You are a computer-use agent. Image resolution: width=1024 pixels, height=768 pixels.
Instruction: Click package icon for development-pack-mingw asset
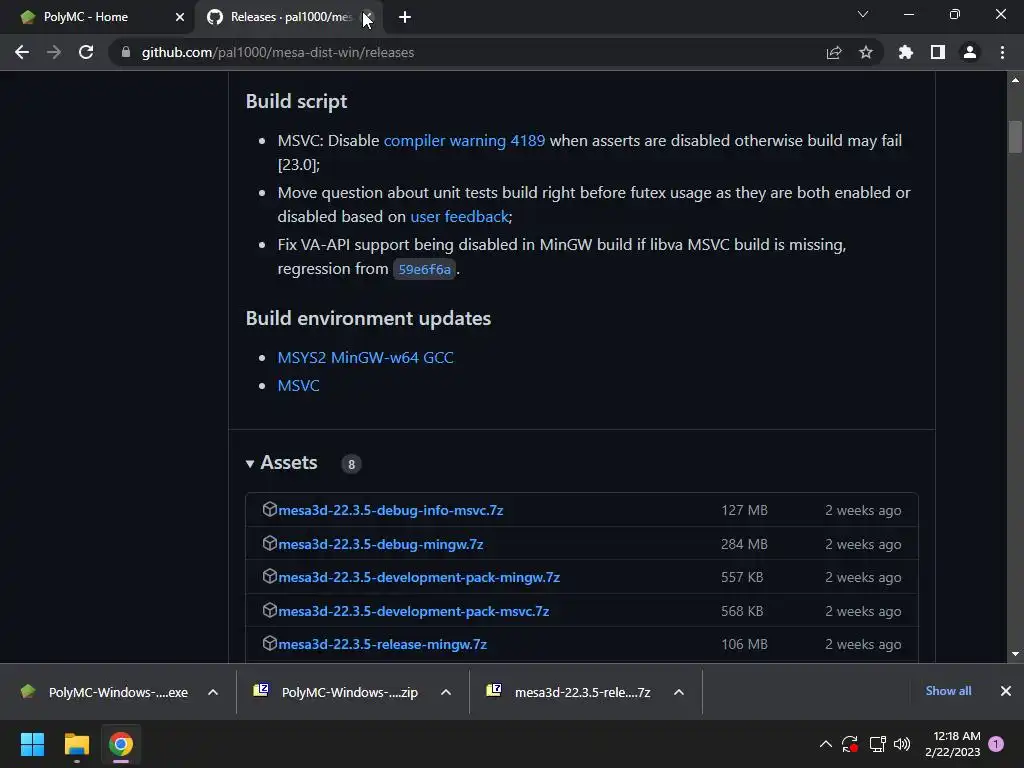(x=270, y=577)
